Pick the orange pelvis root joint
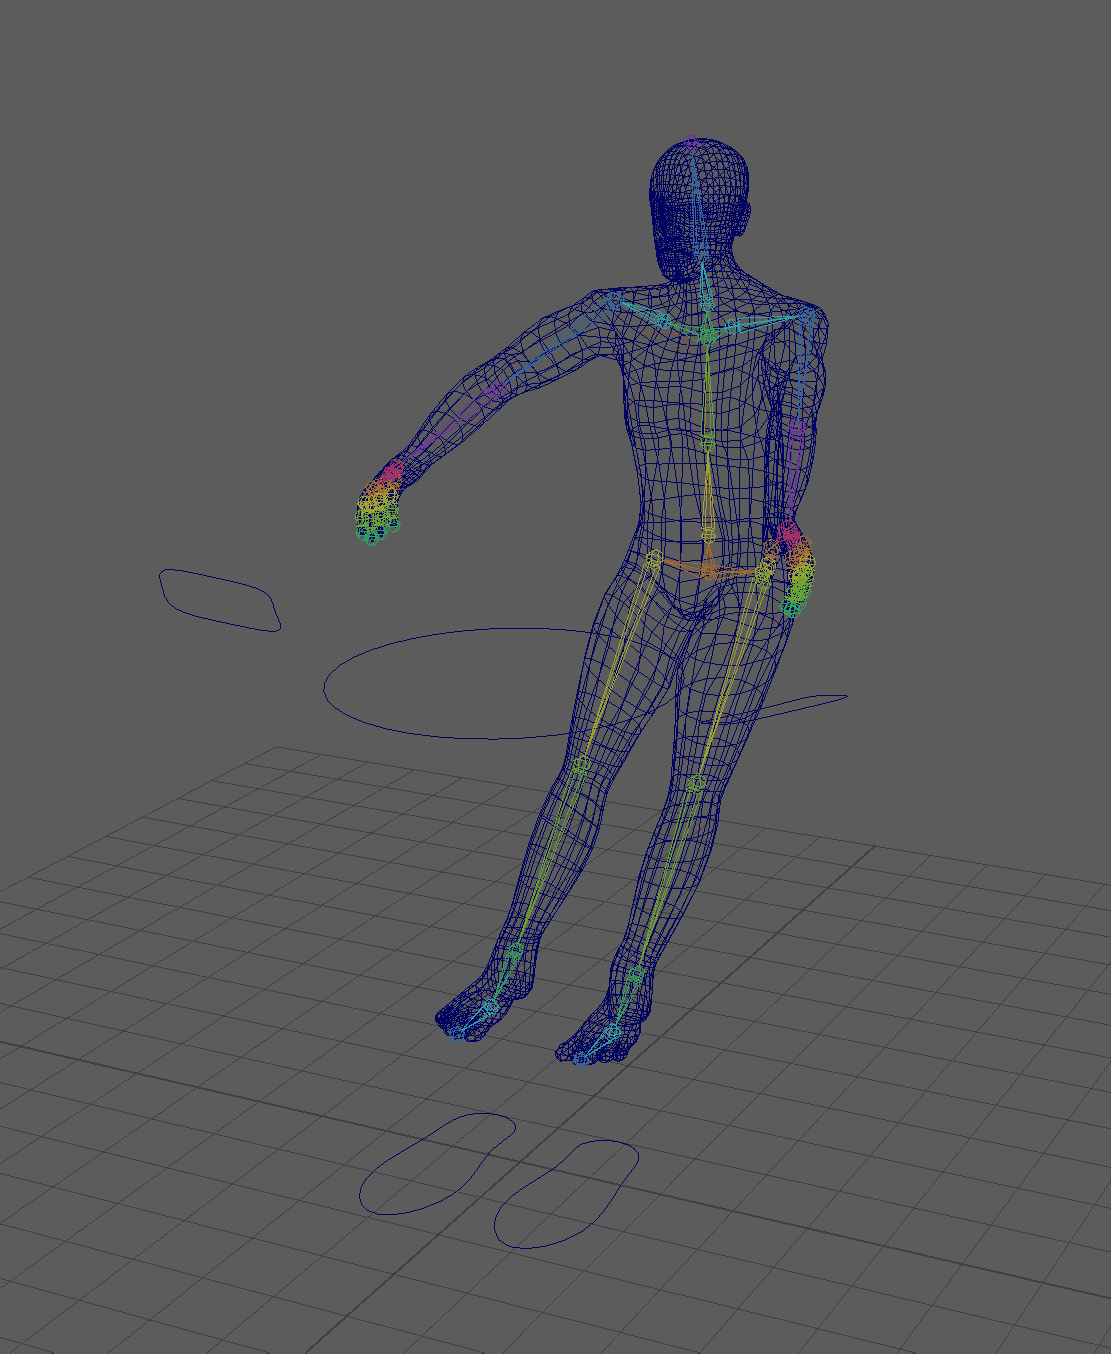 708,571
